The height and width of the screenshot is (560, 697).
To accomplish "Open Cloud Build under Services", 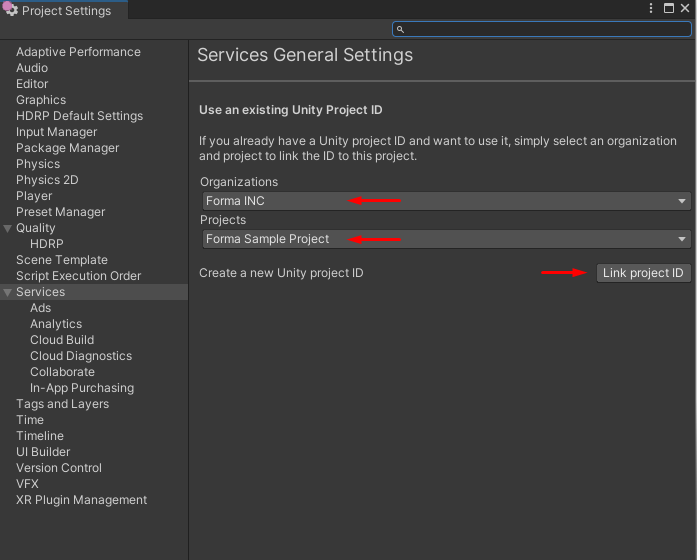I will 62,340.
